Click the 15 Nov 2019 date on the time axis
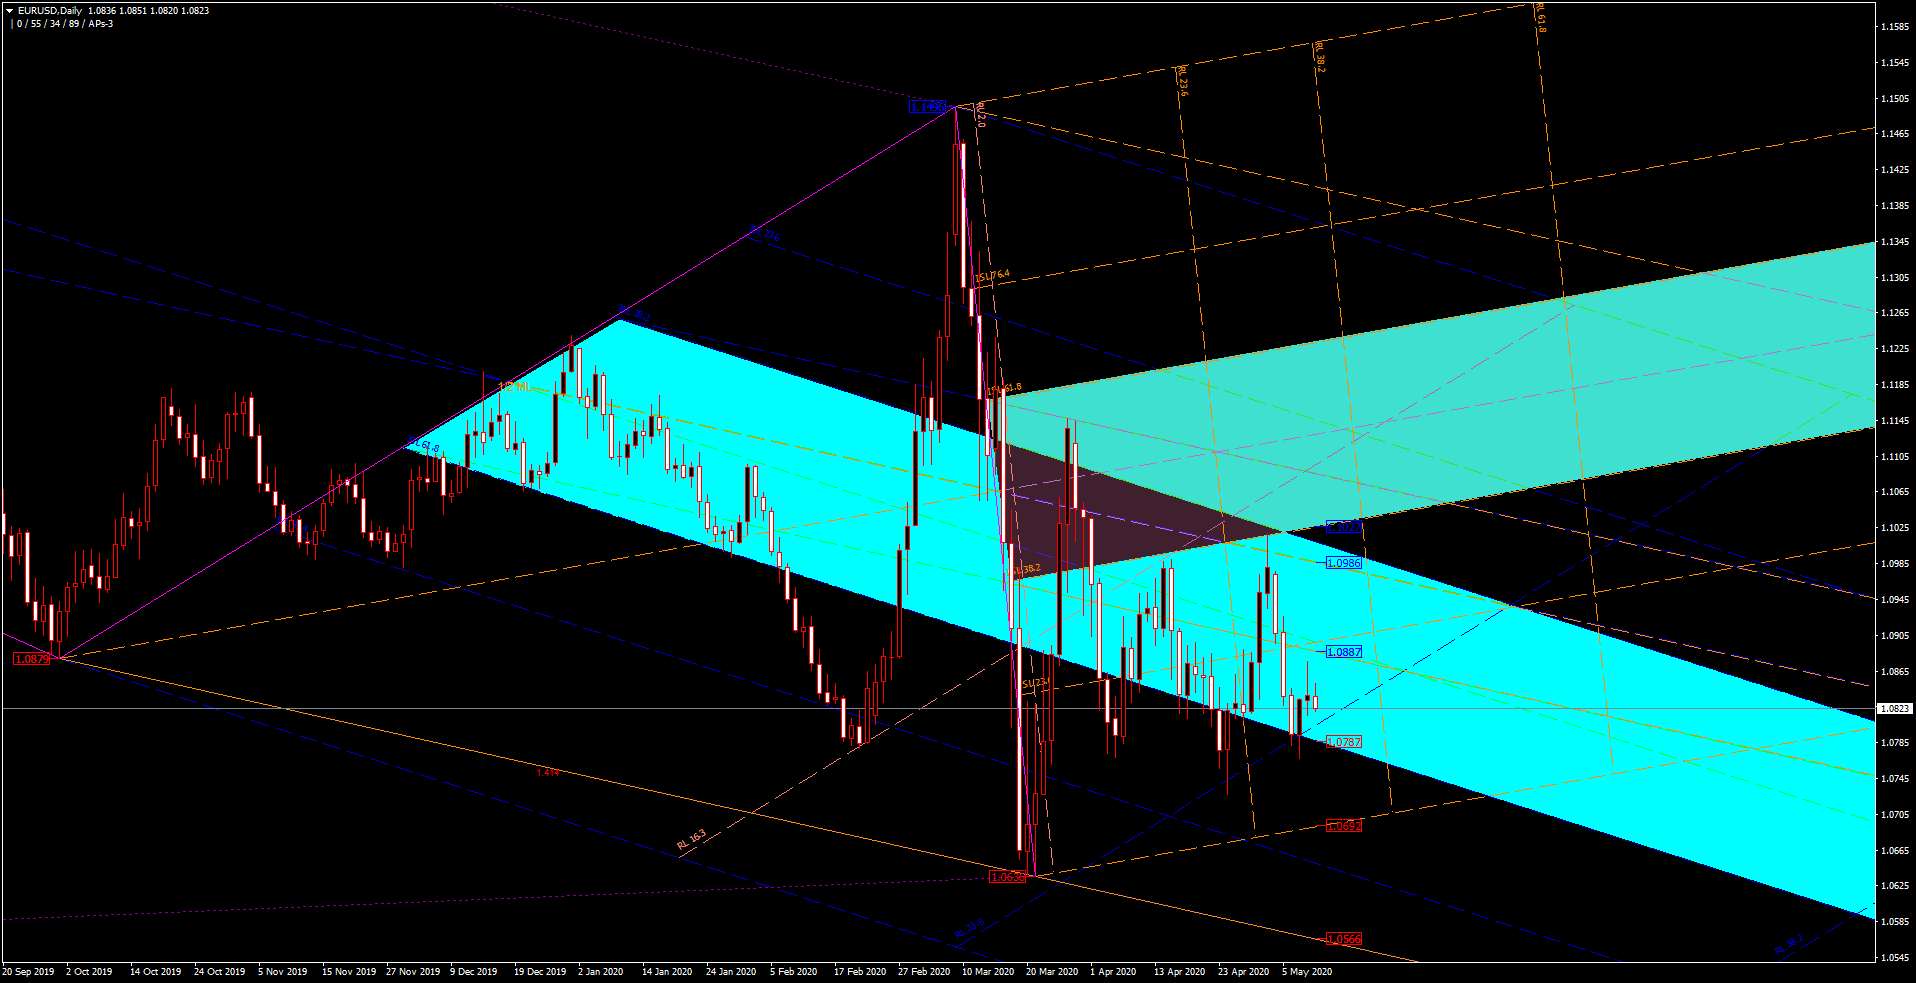 pyautogui.click(x=348, y=972)
